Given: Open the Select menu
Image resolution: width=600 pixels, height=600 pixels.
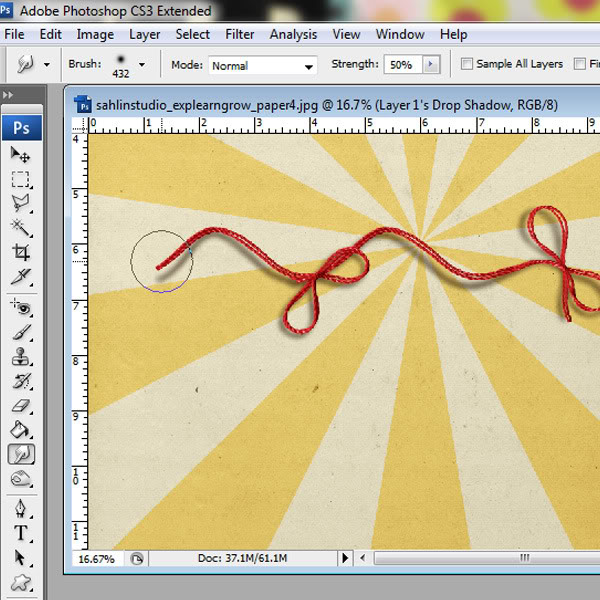Looking at the screenshot, I should click(x=192, y=34).
